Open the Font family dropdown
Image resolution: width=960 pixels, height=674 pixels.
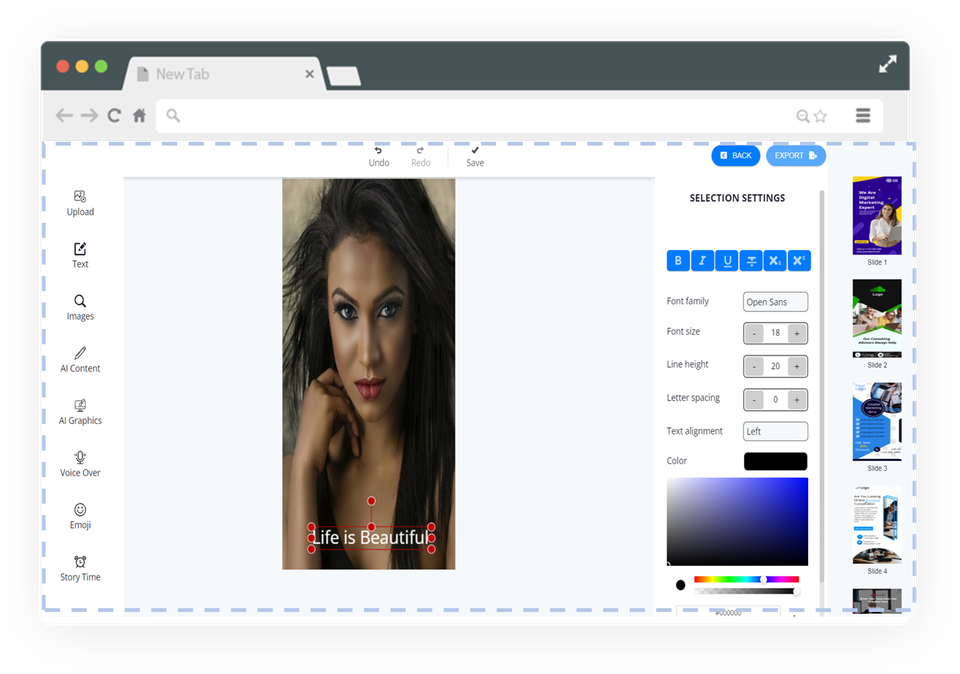pyautogui.click(x=775, y=302)
